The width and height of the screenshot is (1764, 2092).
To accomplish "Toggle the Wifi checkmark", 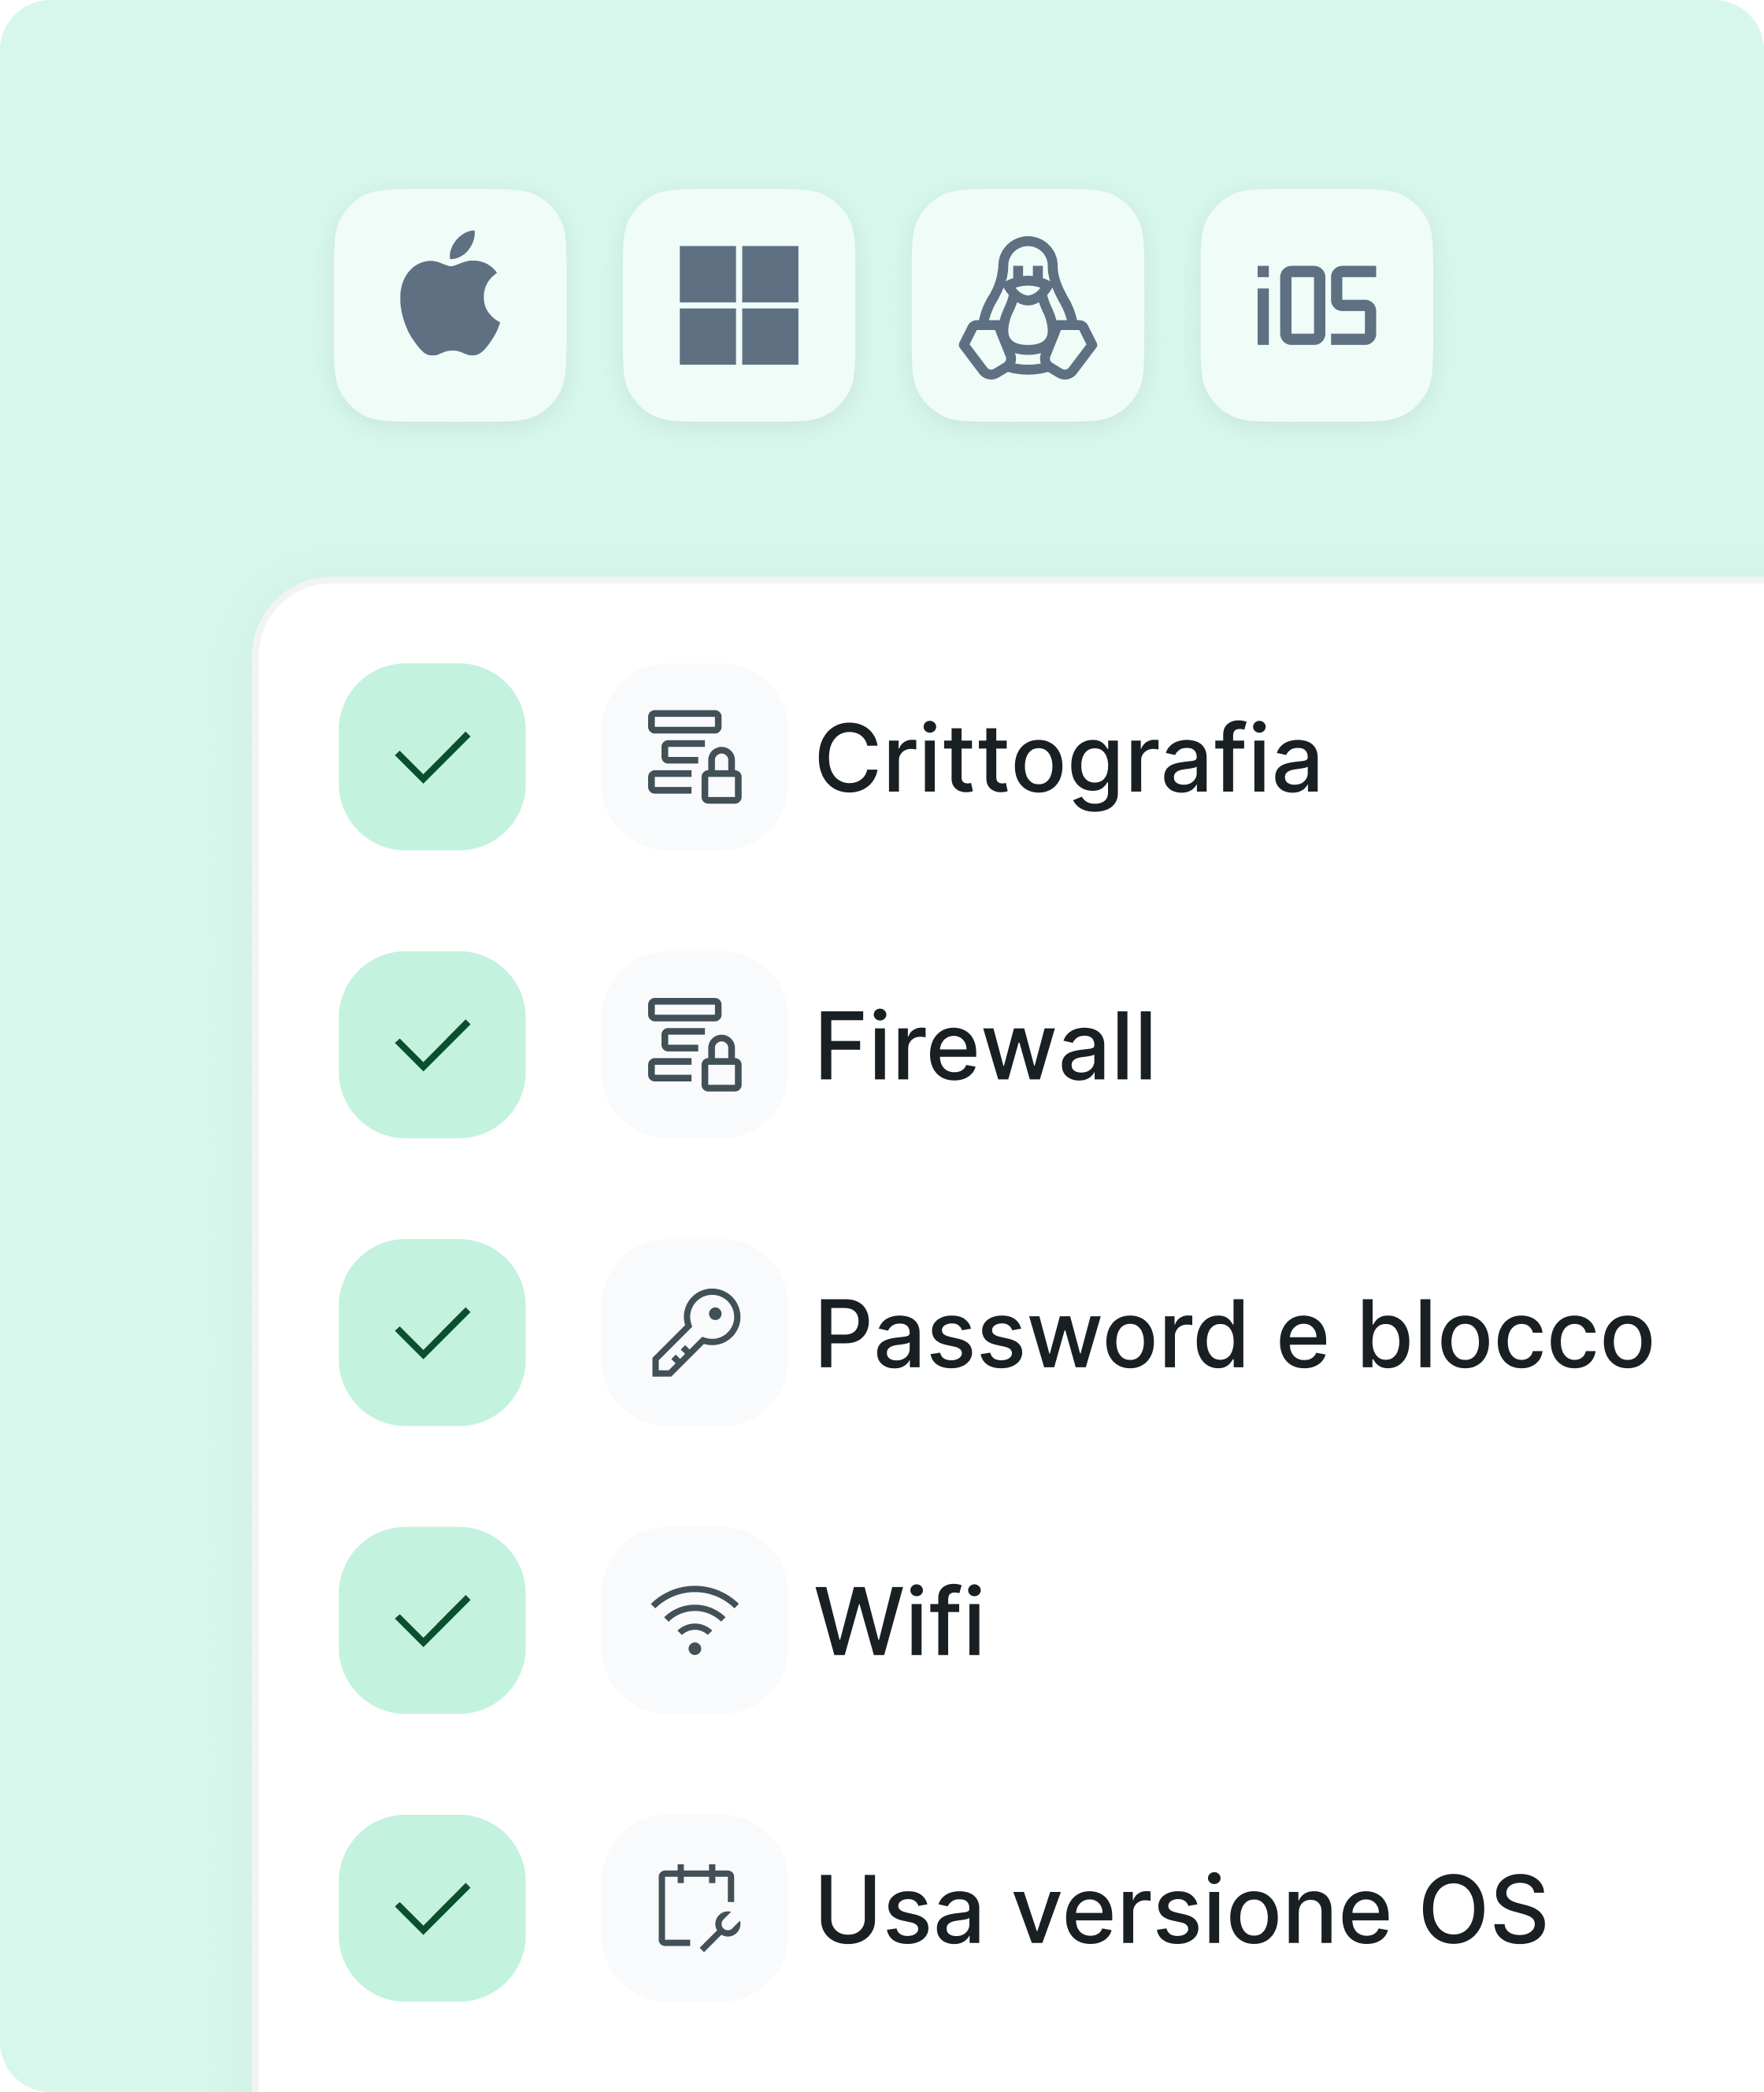I will [x=434, y=1620].
